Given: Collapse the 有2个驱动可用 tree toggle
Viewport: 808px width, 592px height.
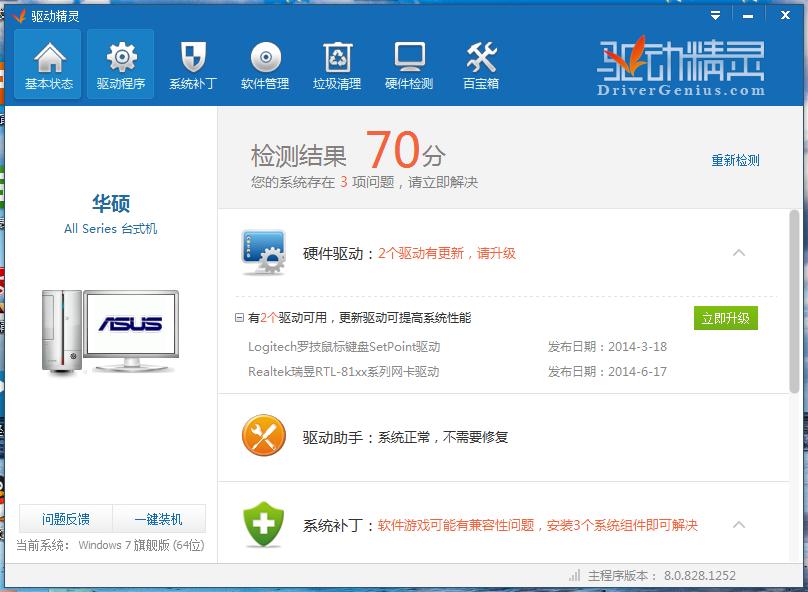Looking at the screenshot, I should point(239,318).
